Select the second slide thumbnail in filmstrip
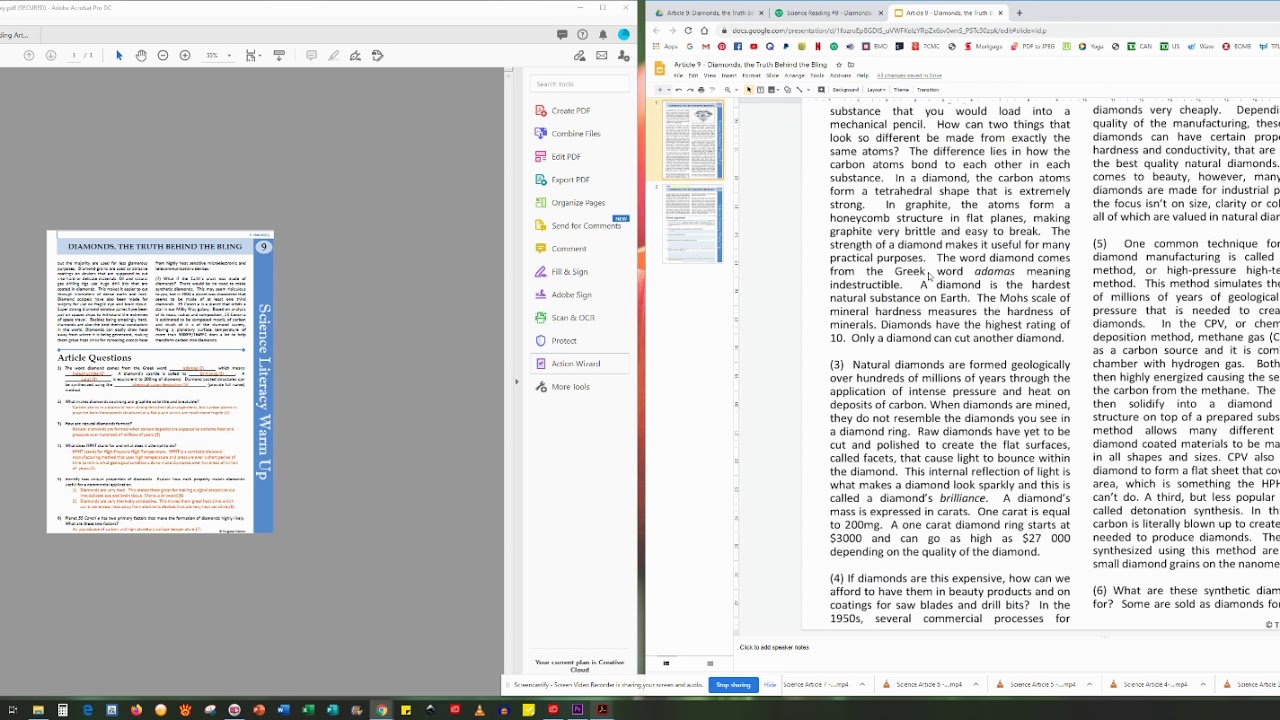The image size is (1280, 720). 692,222
